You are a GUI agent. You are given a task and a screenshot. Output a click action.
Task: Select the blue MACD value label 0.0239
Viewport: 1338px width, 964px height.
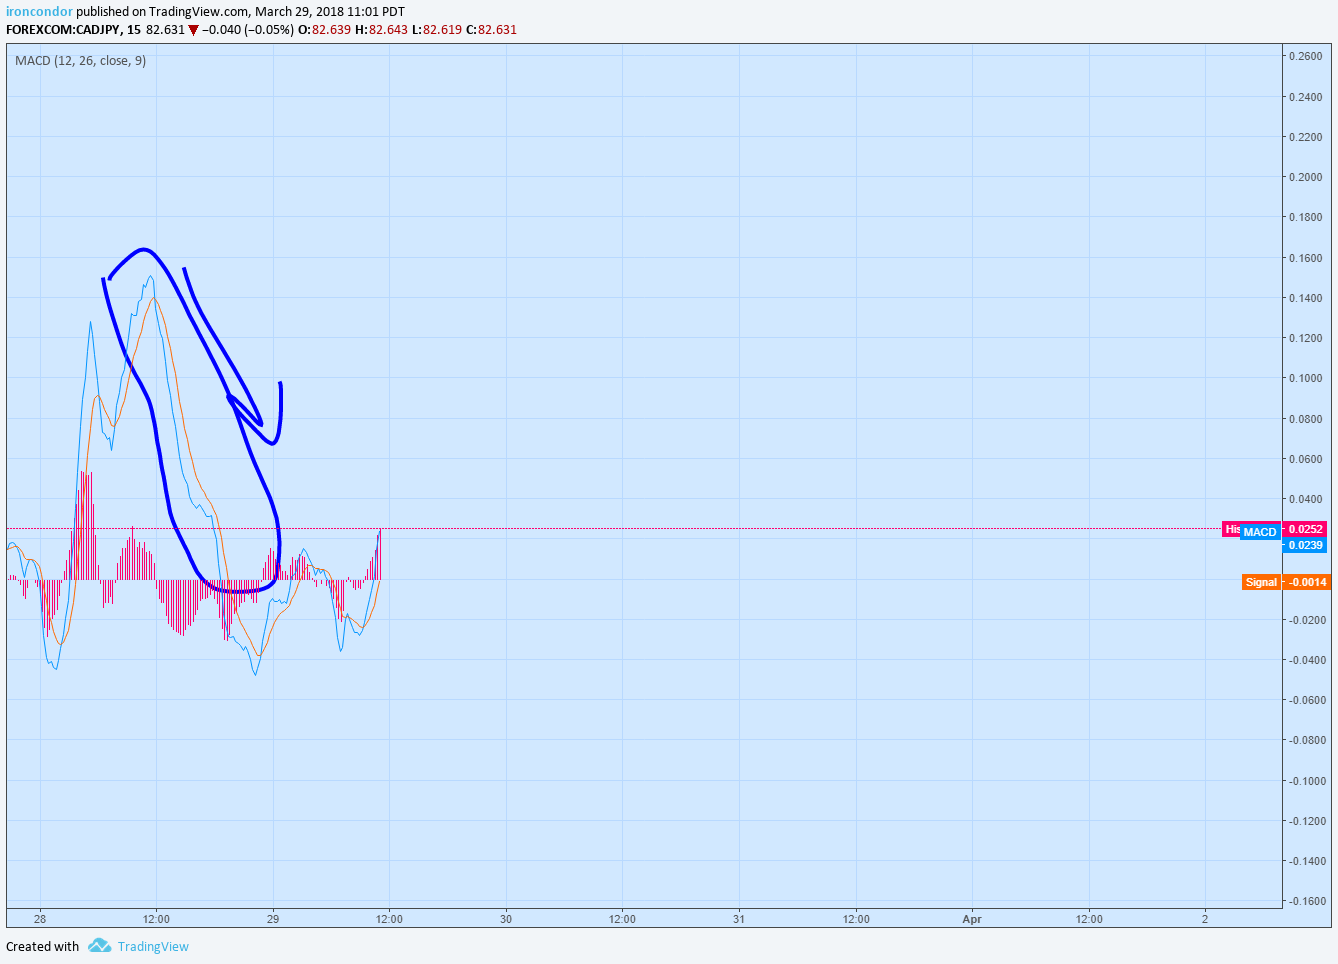click(1306, 545)
